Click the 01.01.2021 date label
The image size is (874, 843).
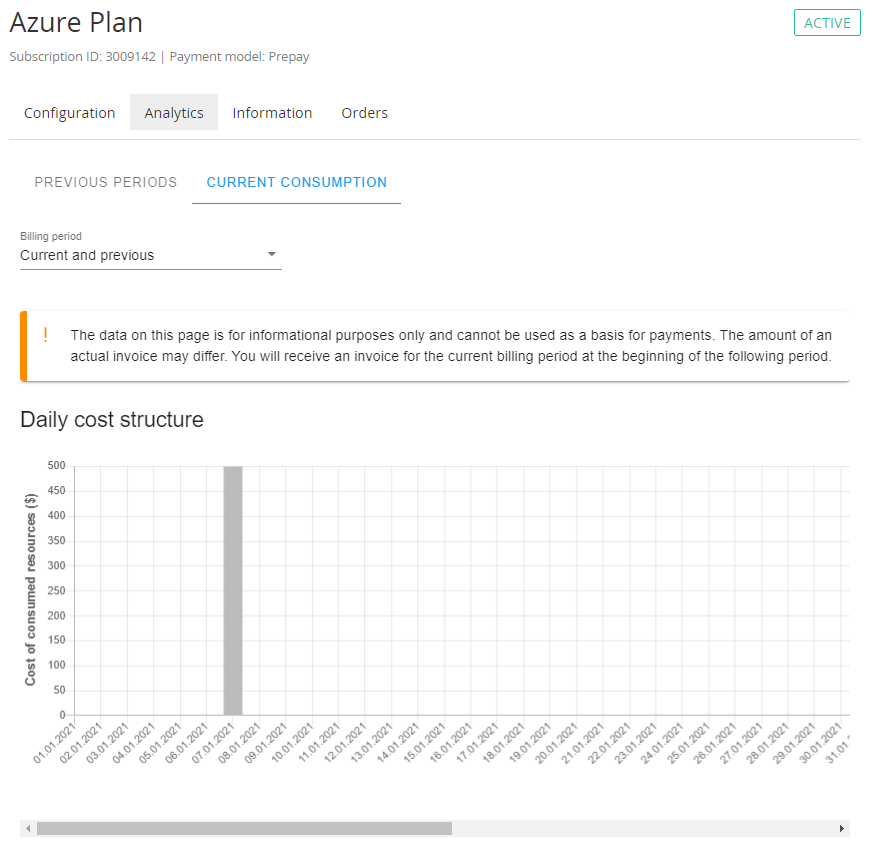click(54, 743)
